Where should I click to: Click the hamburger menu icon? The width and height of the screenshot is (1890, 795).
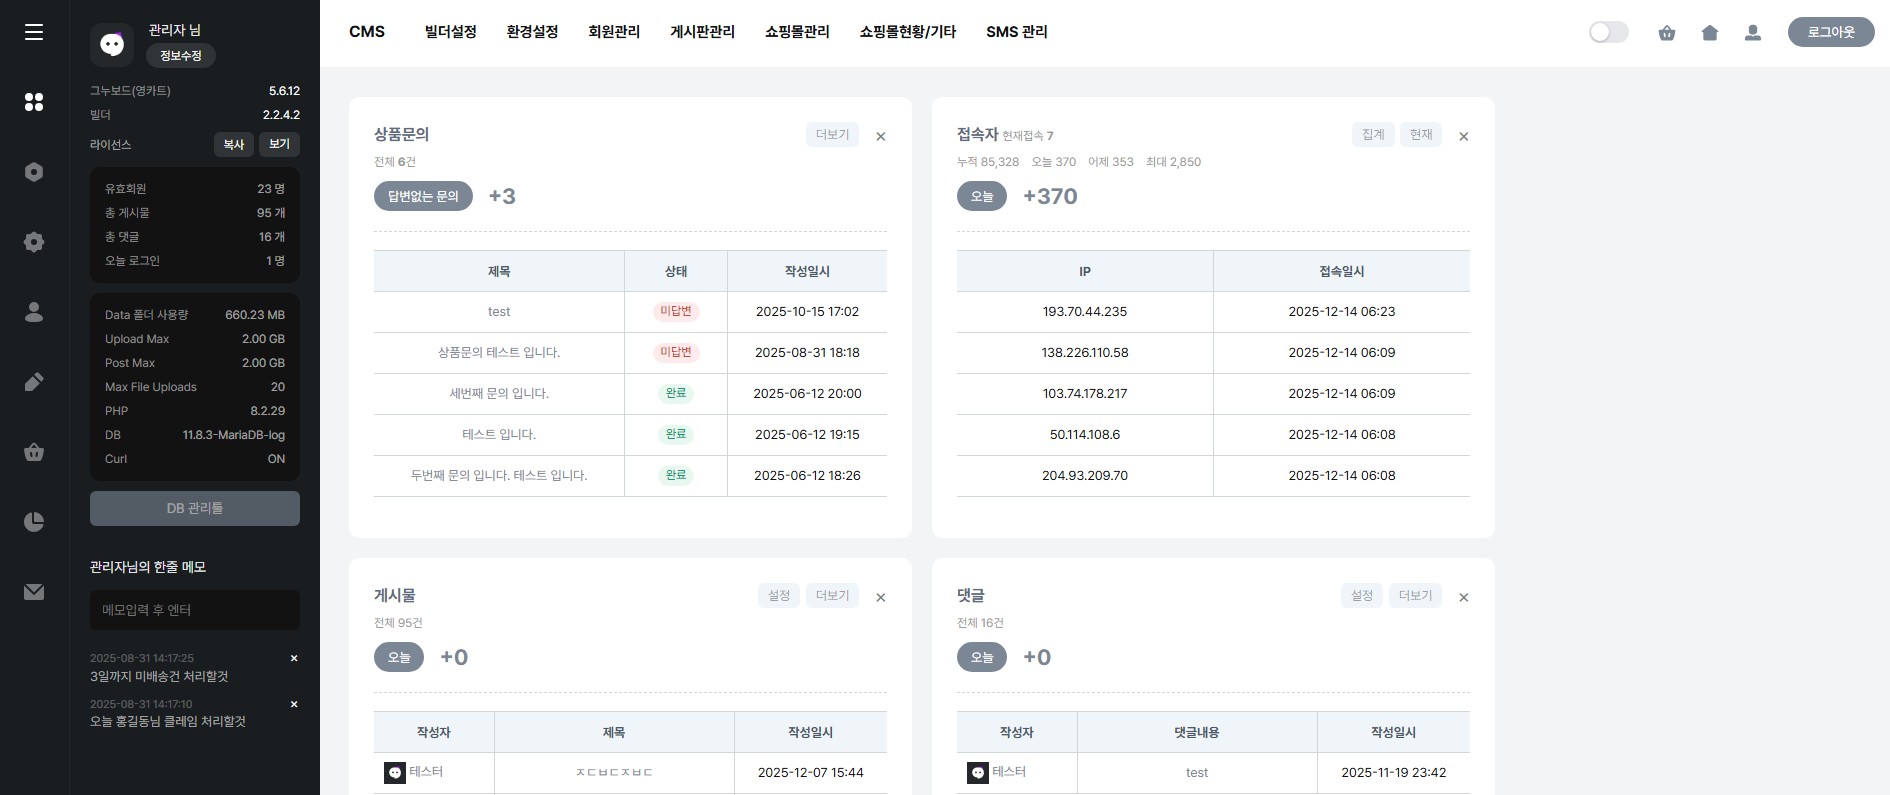click(34, 32)
